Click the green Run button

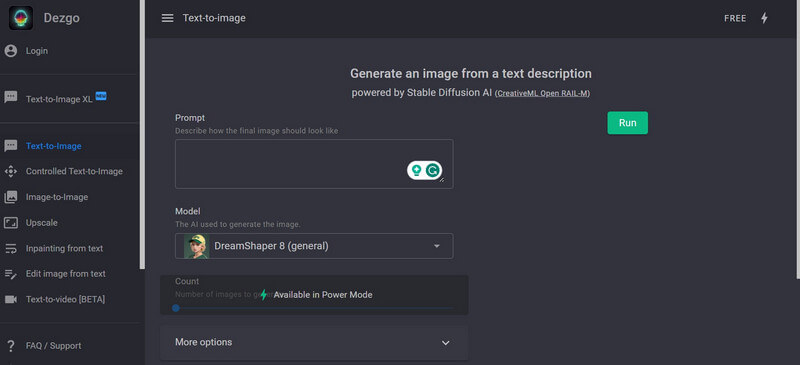[x=628, y=123]
